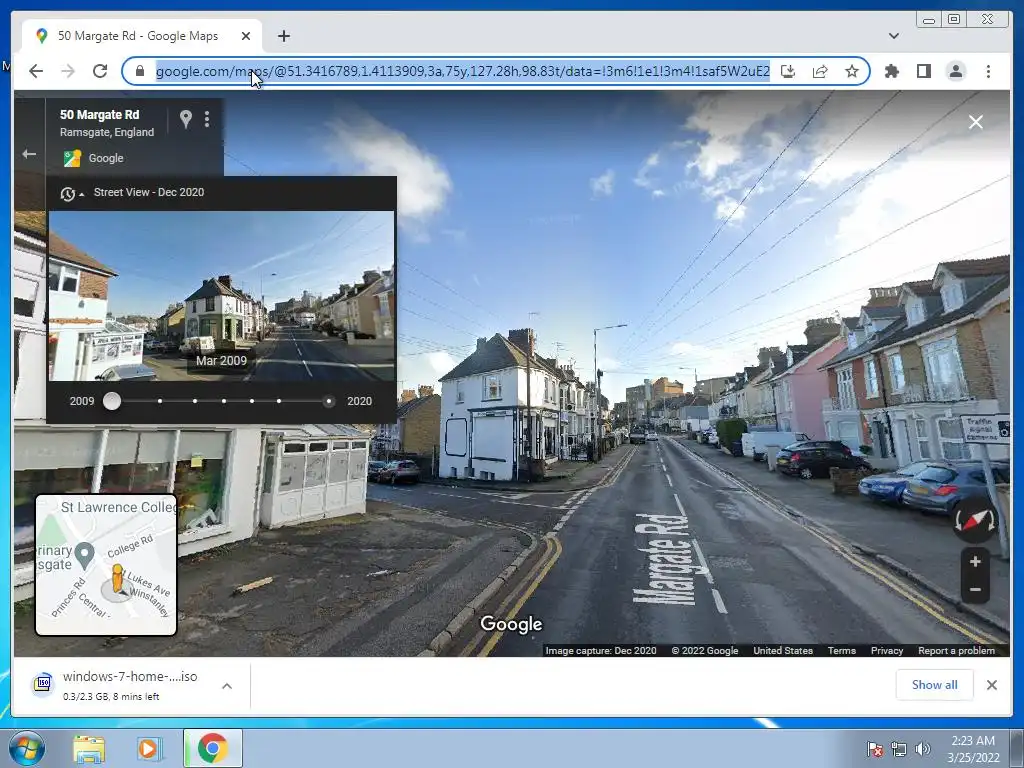This screenshot has height=768, width=1024.
Task: Open Chrome three-dot menu
Action: [988, 71]
